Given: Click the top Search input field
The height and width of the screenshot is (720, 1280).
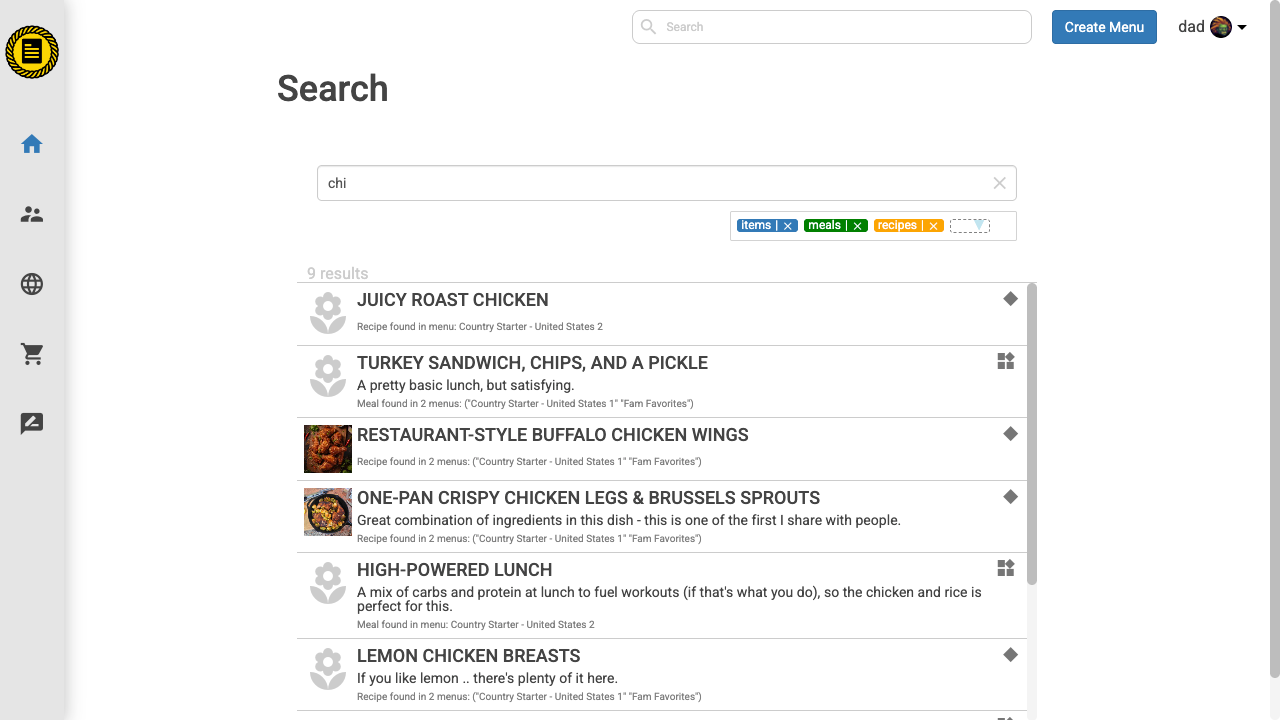Looking at the screenshot, I should click(x=832, y=27).
